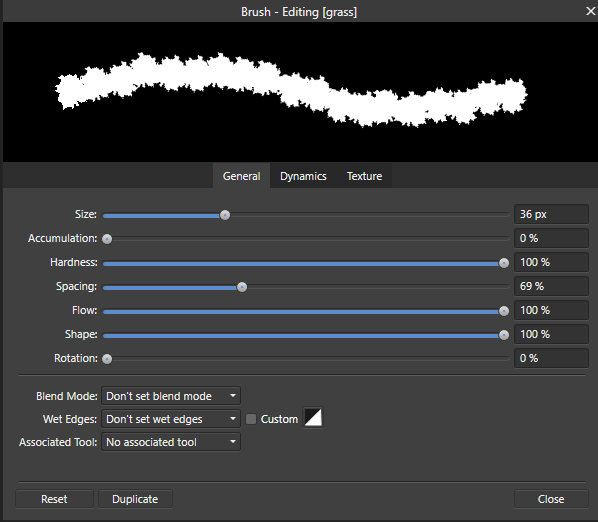Click the Hardness value field
598x522 pixels.
click(x=551, y=262)
